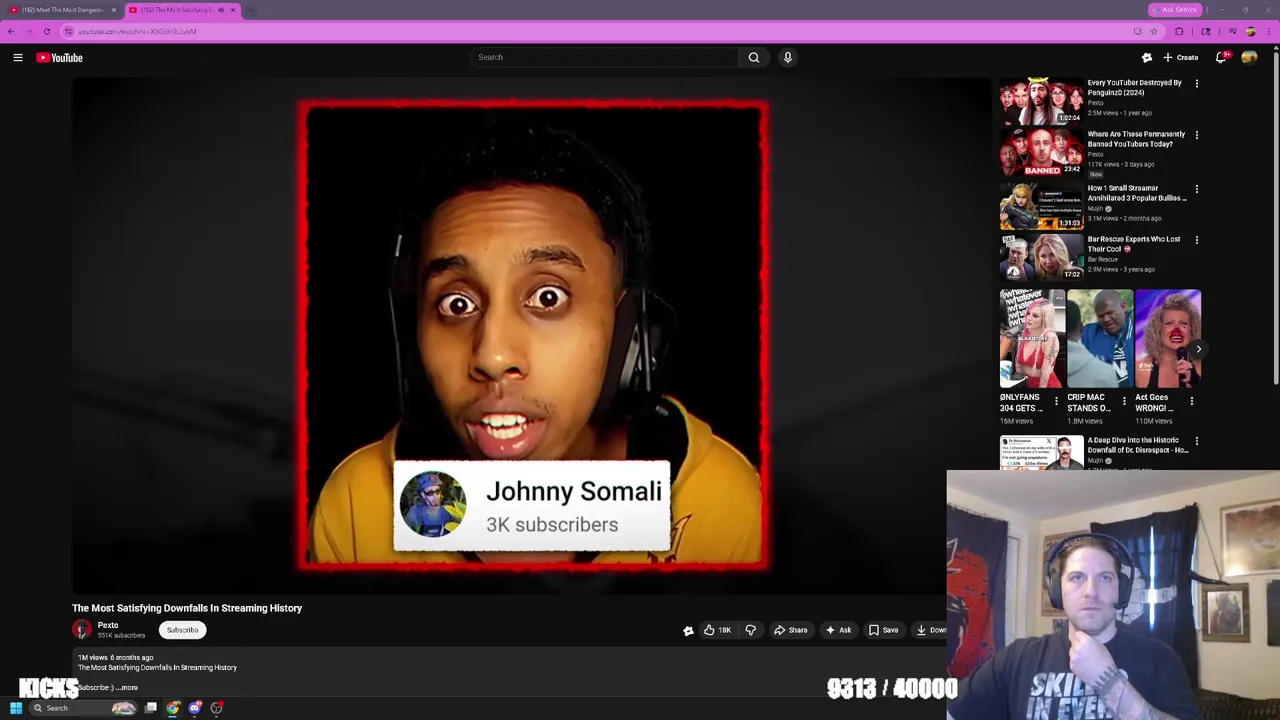Screen dimensions: 1280x720
Task: Save the video to a playlist
Action: [x=883, y=630]
